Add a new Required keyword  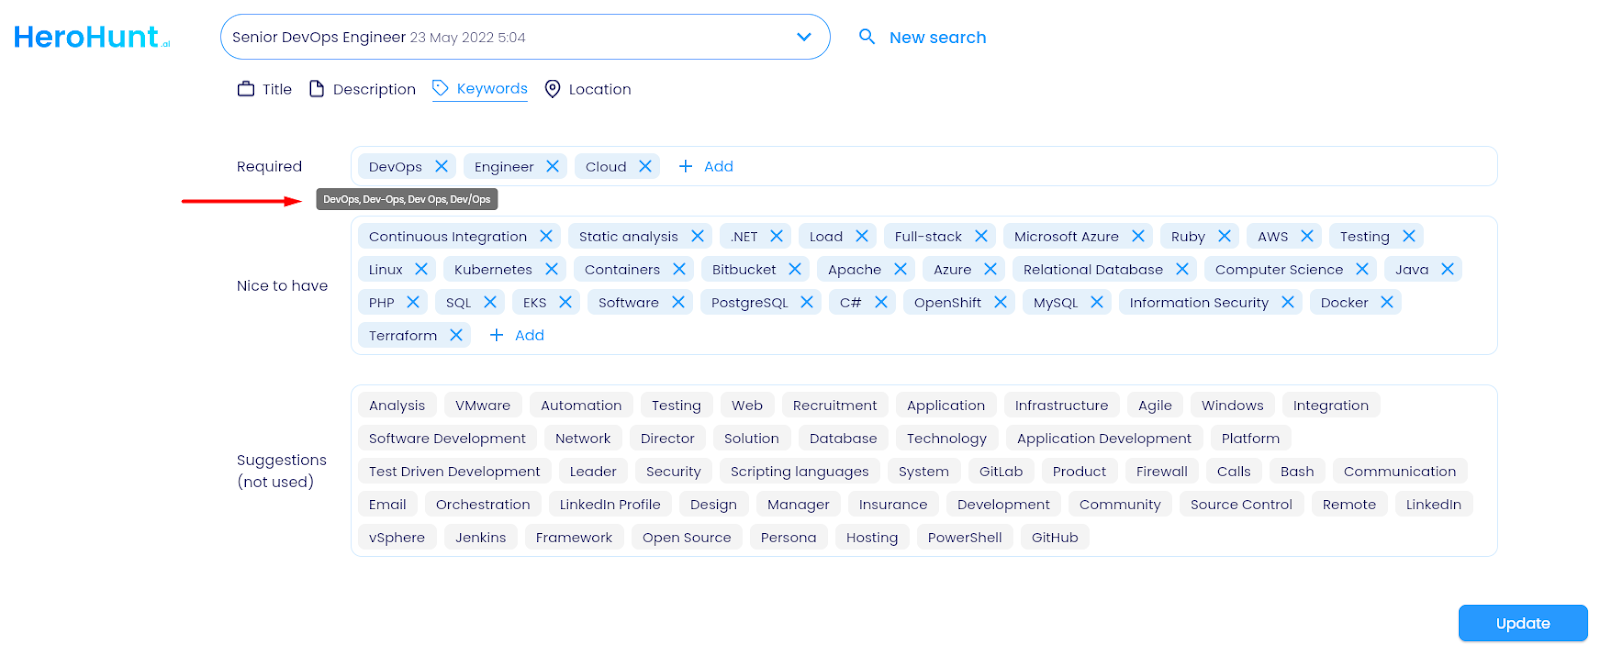pyautogui.click(x=706, y=166)
